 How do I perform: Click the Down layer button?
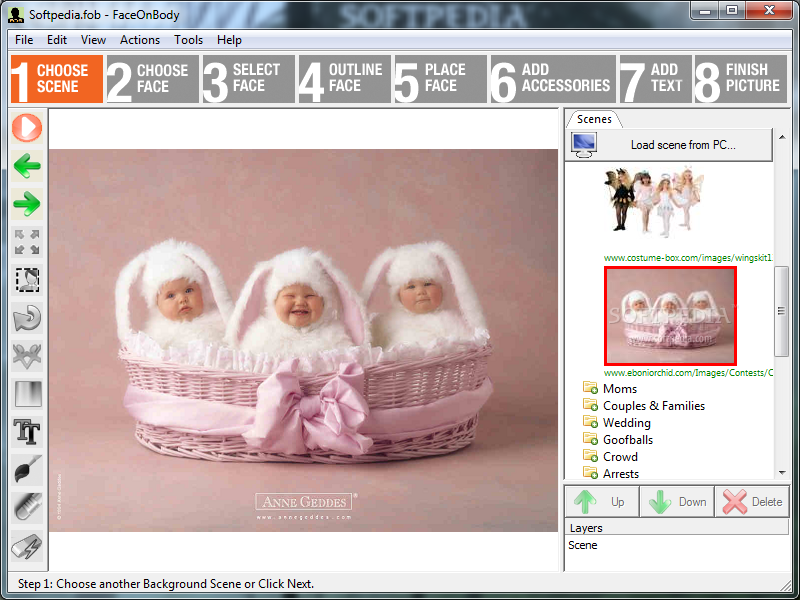click(677, 502)
